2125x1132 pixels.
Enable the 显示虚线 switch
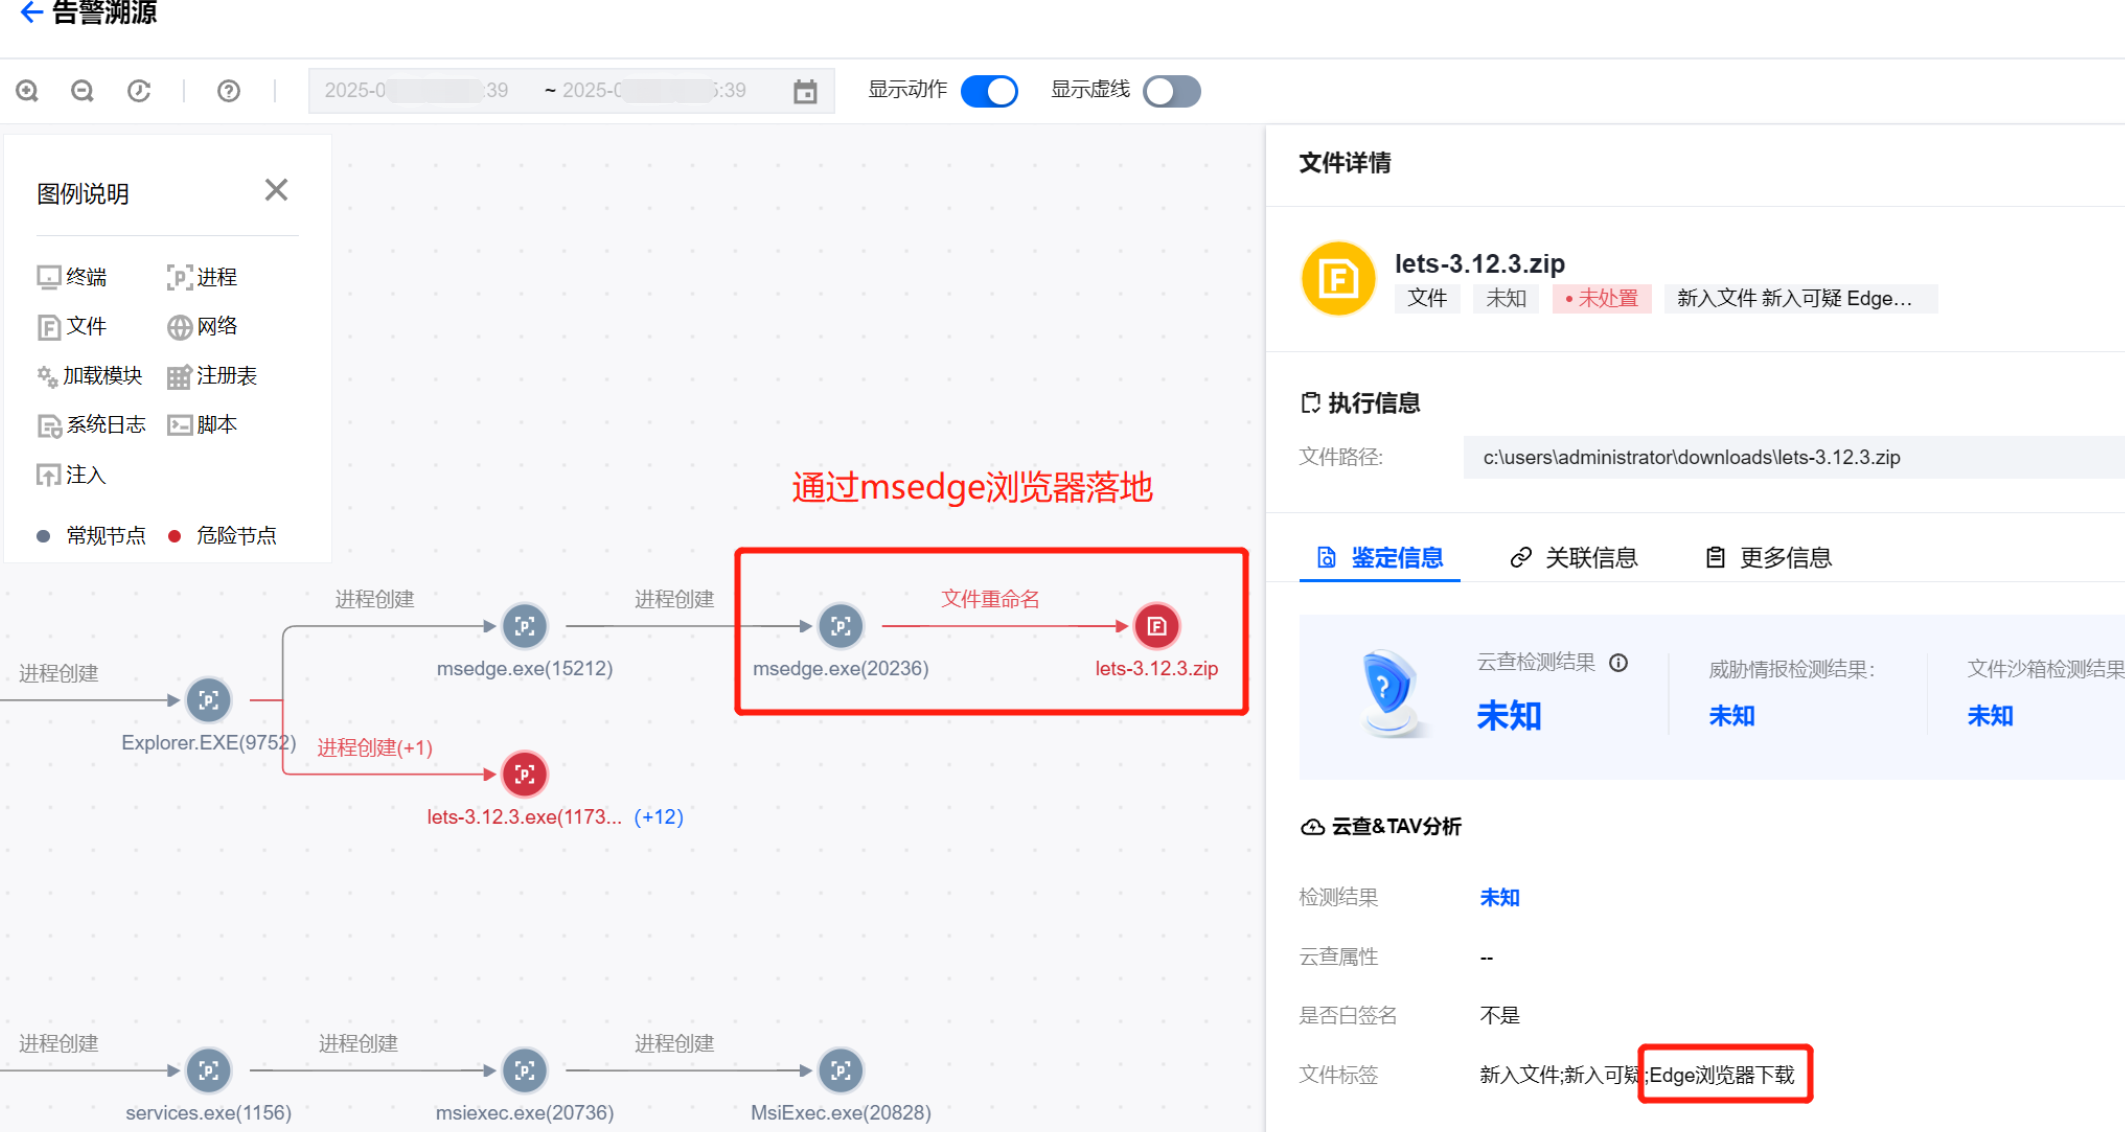tap(1172, 91)
